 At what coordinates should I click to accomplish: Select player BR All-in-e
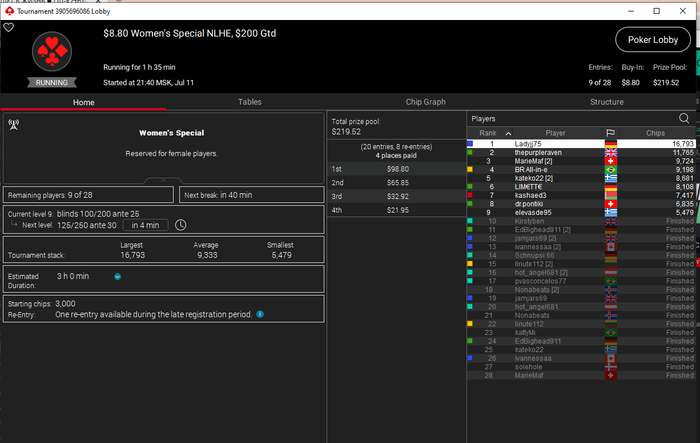pyautogui.click(x=581, y=170)
